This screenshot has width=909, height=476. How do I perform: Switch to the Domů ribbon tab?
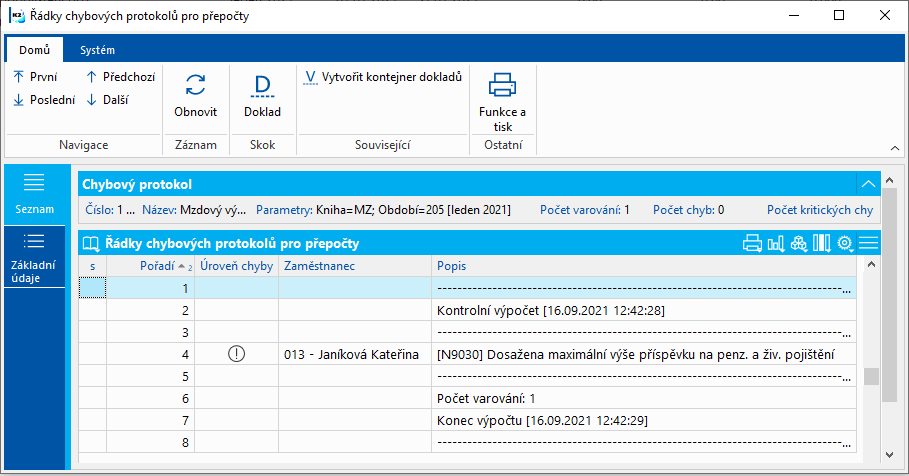(x=35, y=50)
